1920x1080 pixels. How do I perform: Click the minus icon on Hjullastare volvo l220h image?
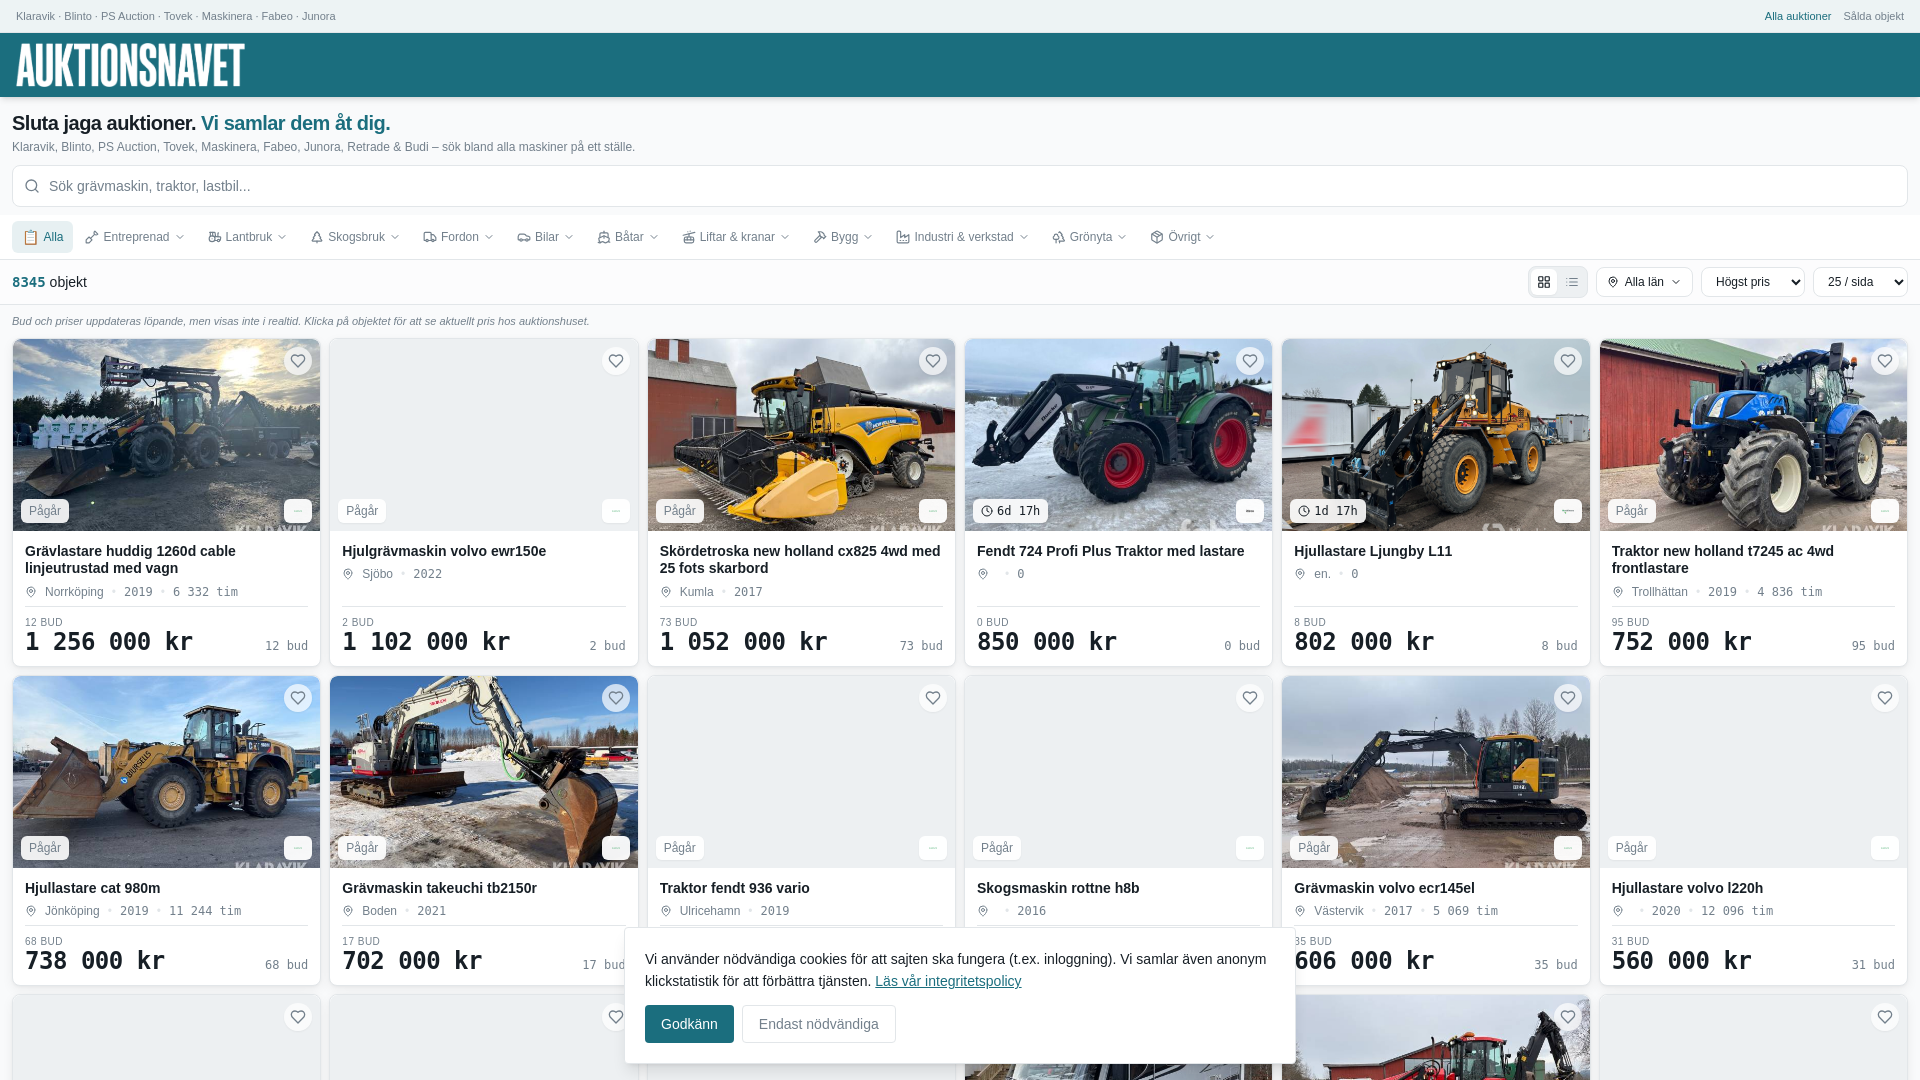pyautogui.click(x=1885, y=848)
